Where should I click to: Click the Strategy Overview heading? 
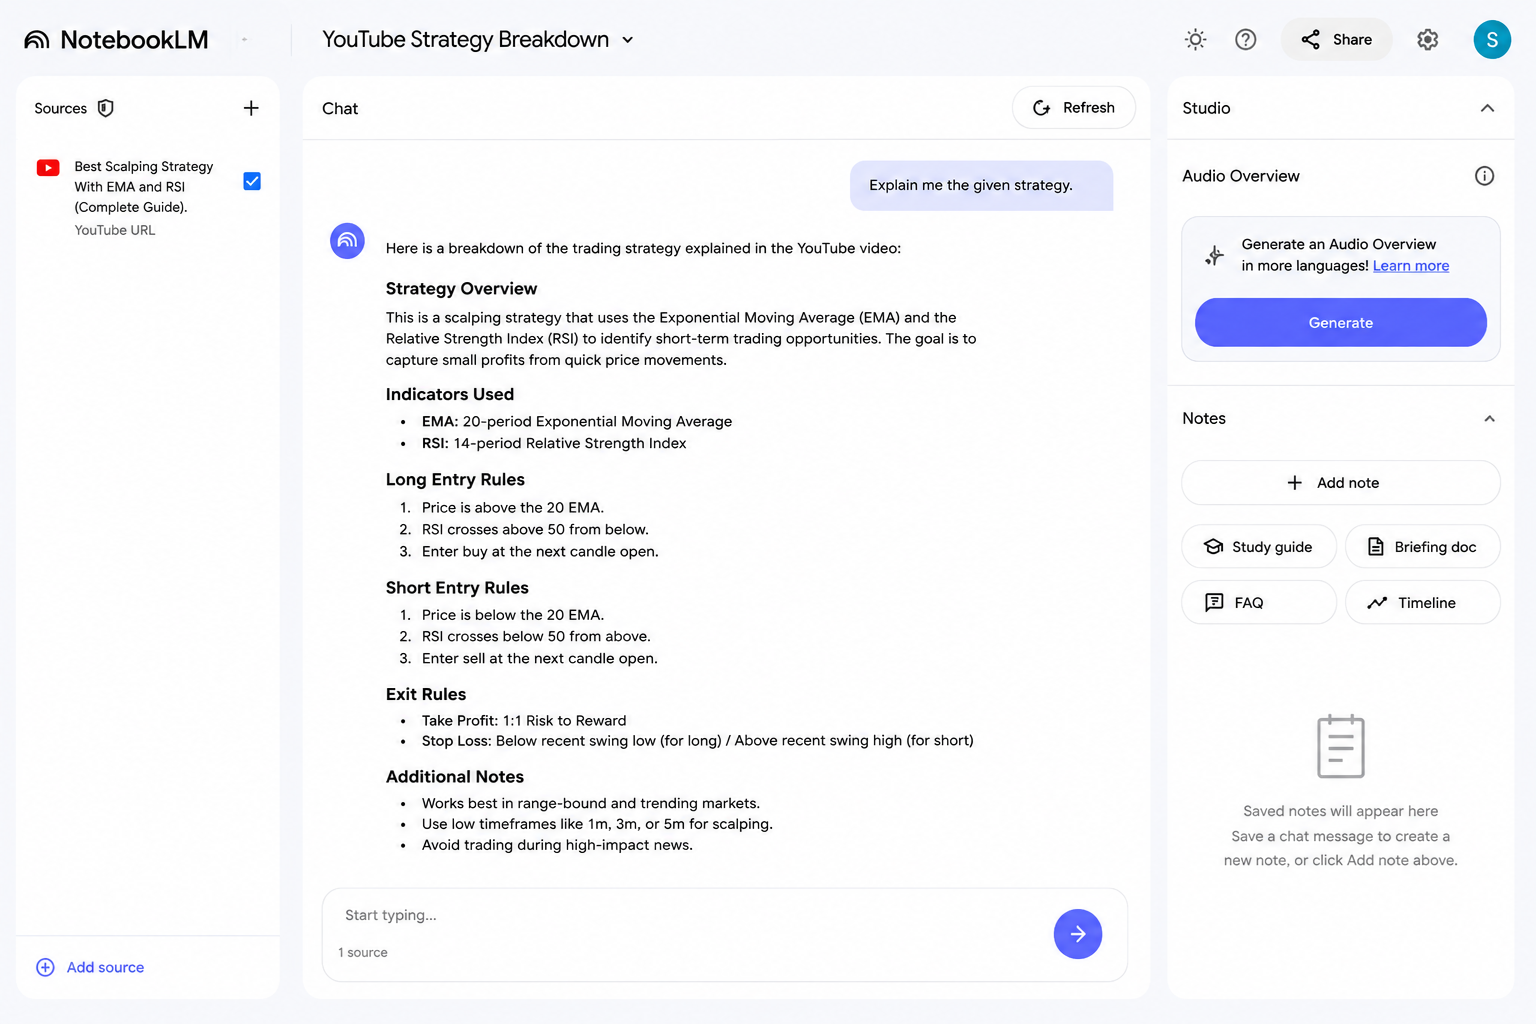[461, 289]
